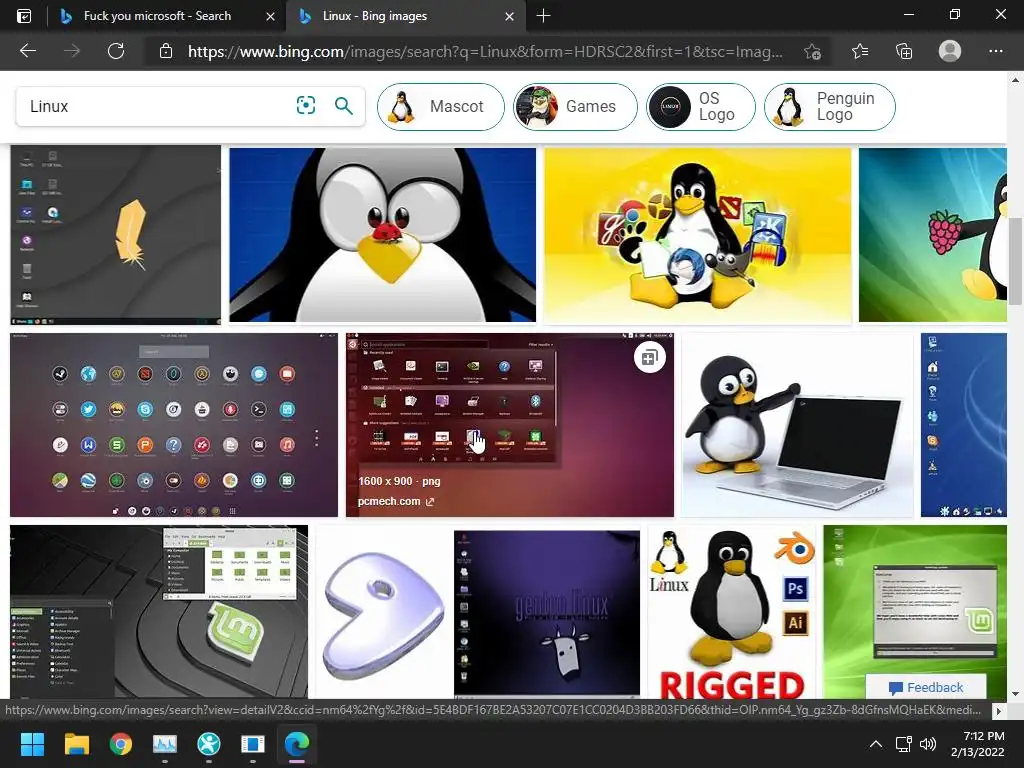Open the browser profile avatar
Screen dimensions: 1024x768
coord(950,51)
